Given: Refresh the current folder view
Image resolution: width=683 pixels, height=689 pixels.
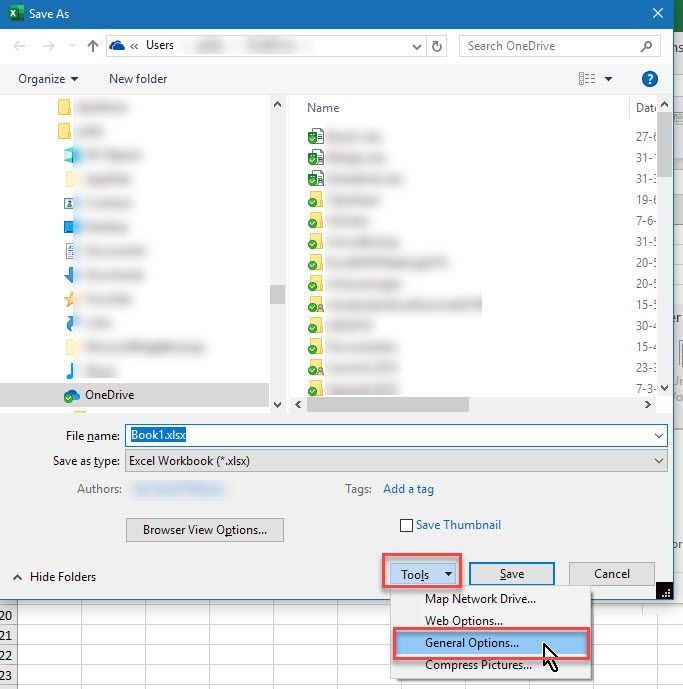Looking at the screenshot, I should pos(436,46).
